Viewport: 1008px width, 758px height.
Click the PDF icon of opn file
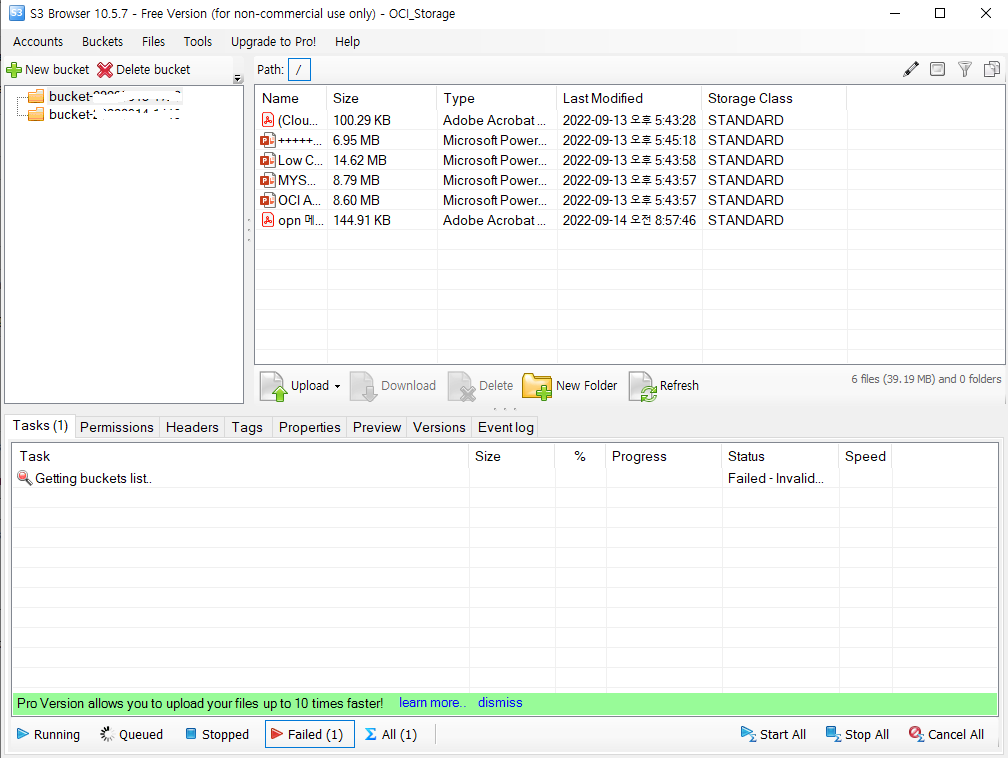[268, 220]
